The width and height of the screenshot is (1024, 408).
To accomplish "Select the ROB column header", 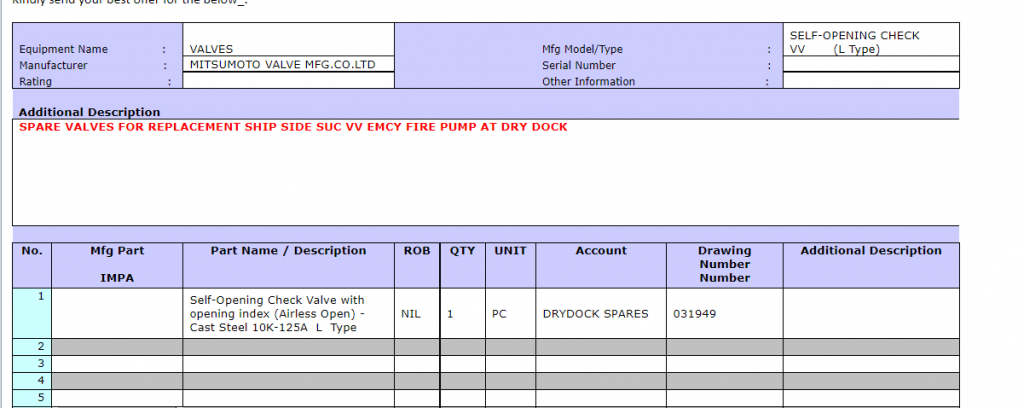I will (415, 251).
